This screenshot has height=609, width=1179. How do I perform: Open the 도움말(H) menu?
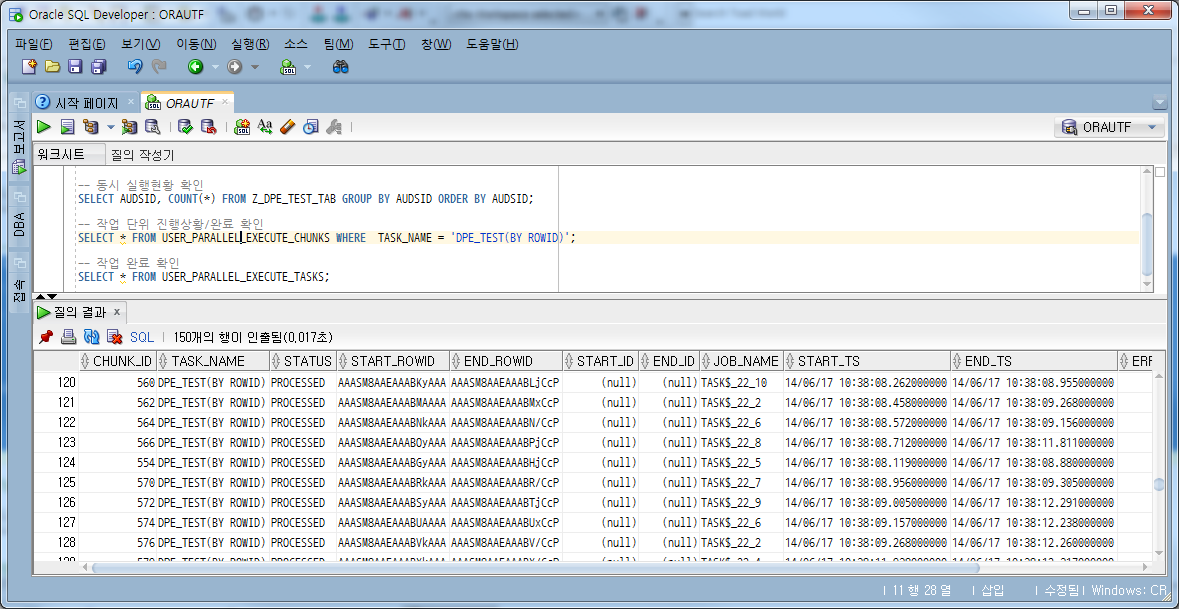[x=493, y=44]
